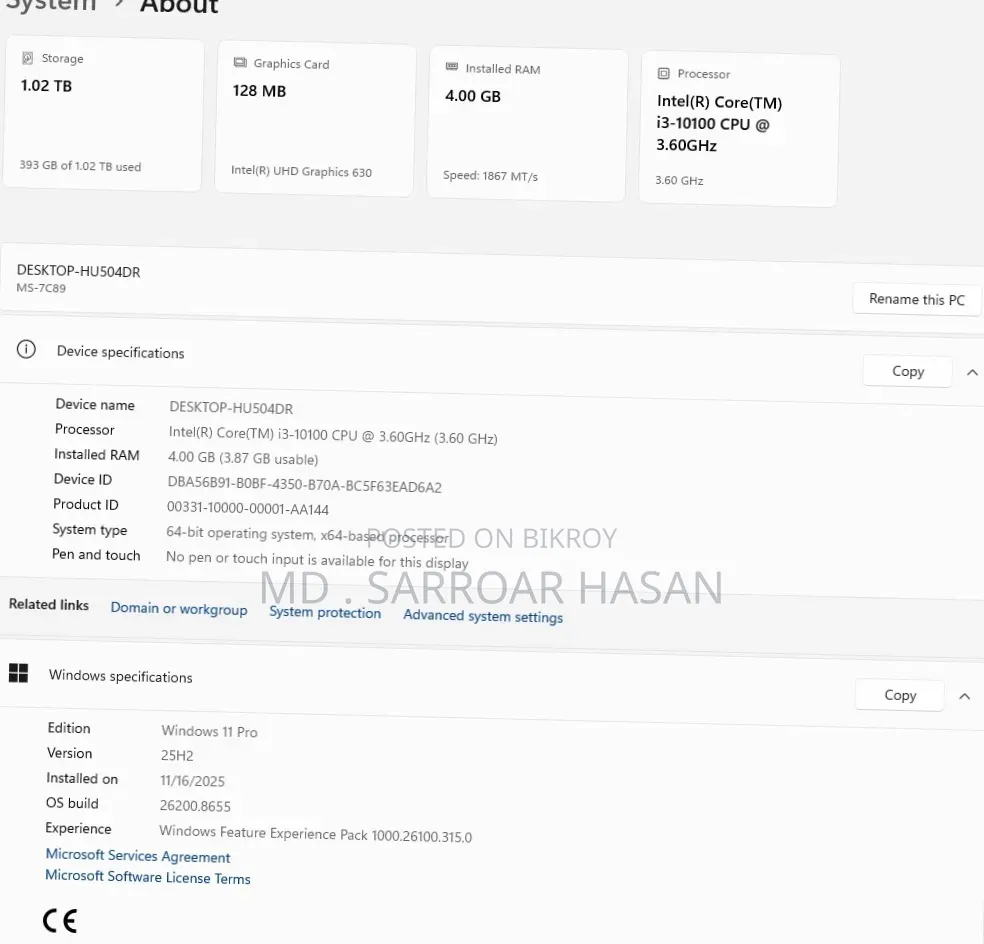Click the Related links label

pyautogui.click(x=49, y=604)
